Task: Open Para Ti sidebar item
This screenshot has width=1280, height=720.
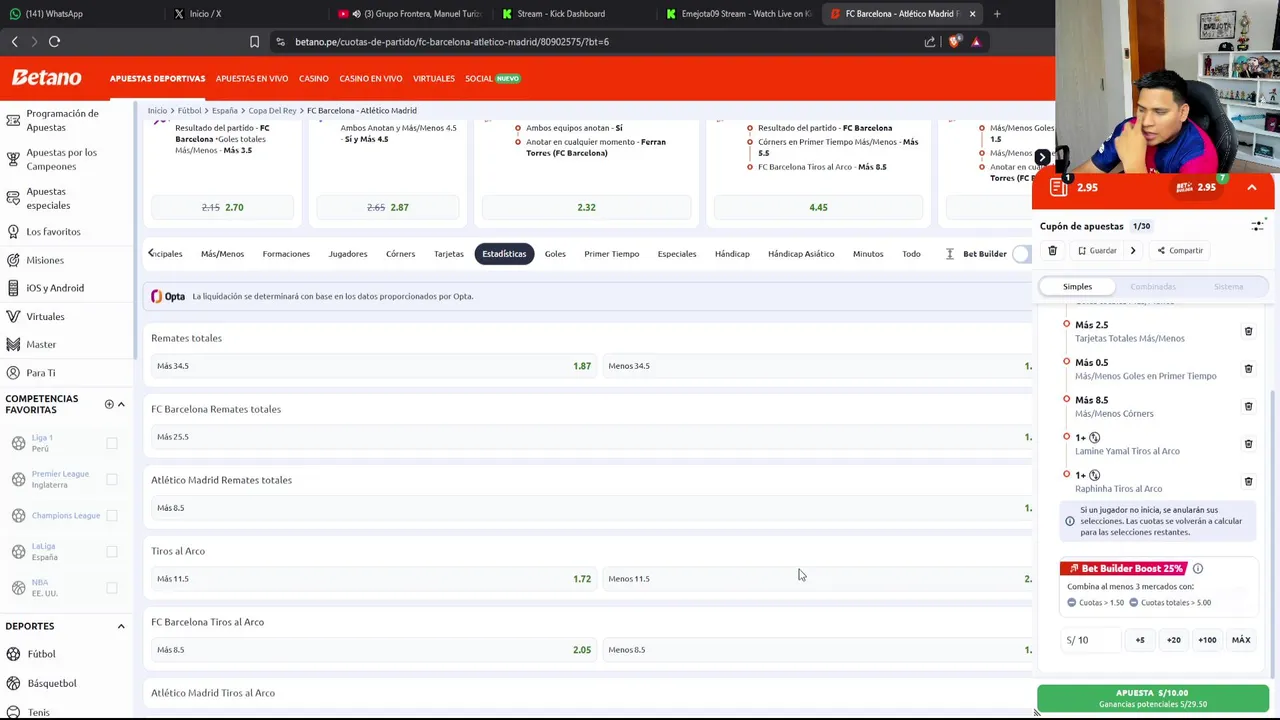Action: [40, 373]
